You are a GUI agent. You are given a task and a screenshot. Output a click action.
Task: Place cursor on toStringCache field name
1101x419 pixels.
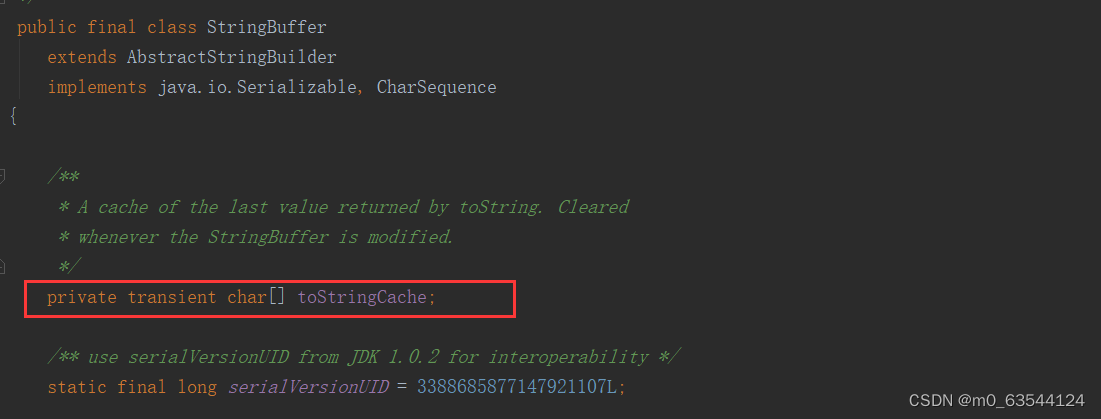coord(362,298)
